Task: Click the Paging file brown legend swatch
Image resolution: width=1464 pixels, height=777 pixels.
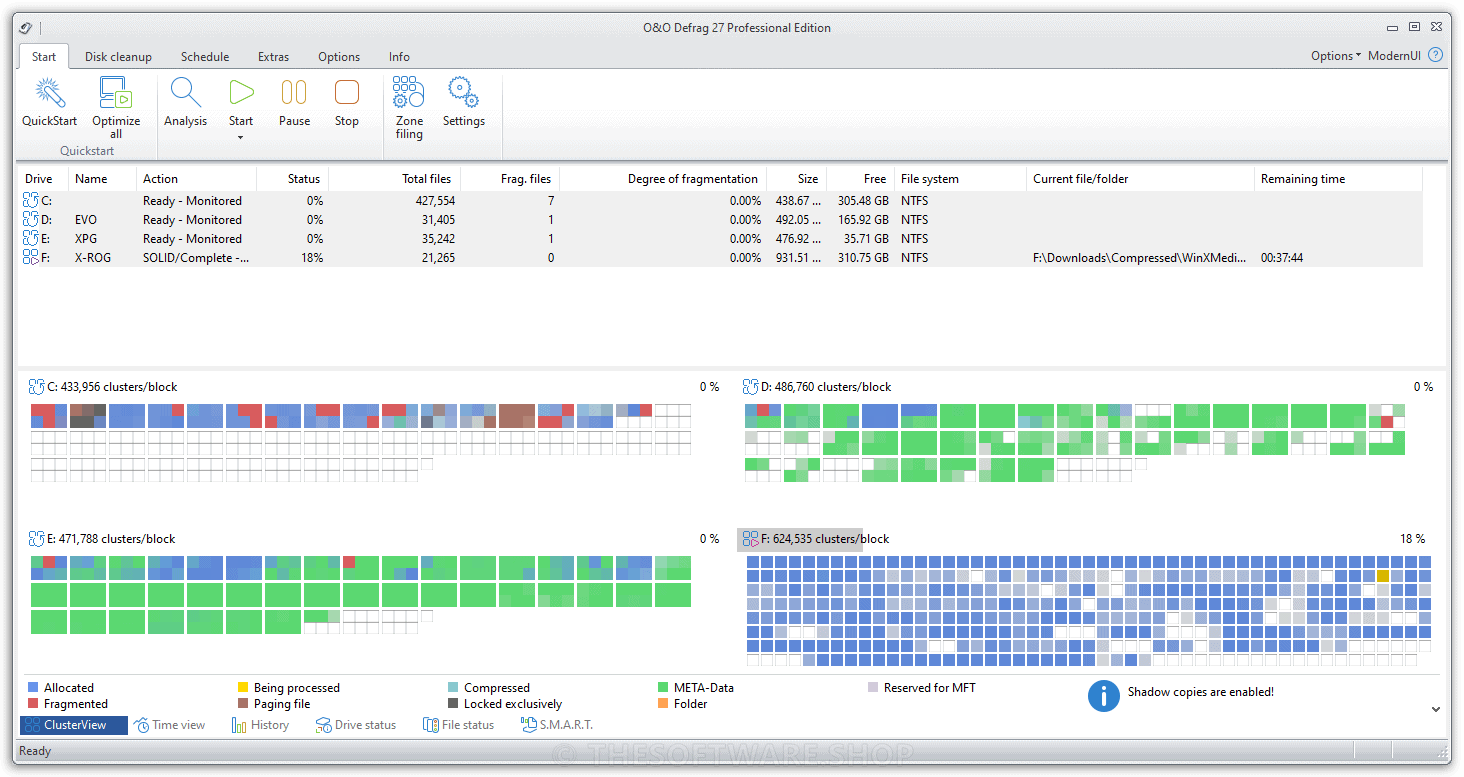Action: click(243, 704)
